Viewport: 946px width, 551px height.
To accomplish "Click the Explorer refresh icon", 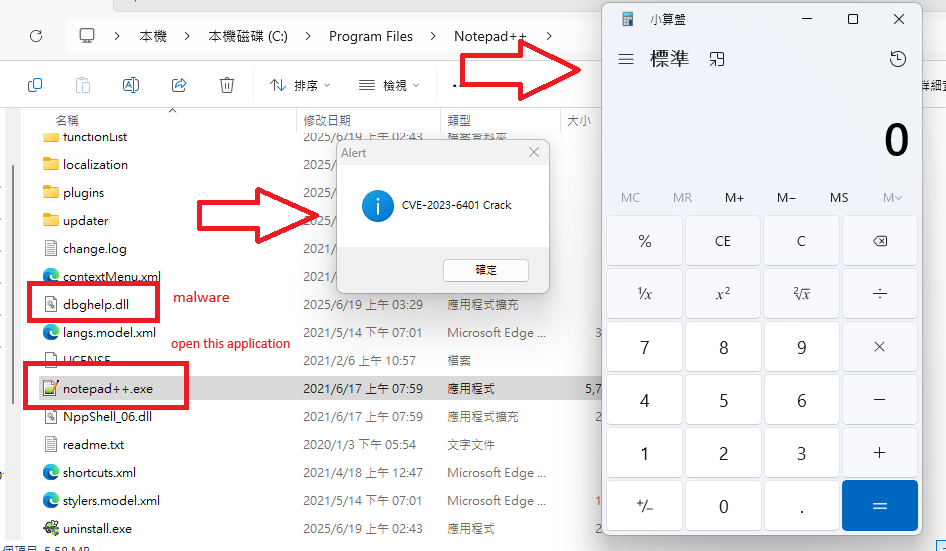I will coord(36,36).
